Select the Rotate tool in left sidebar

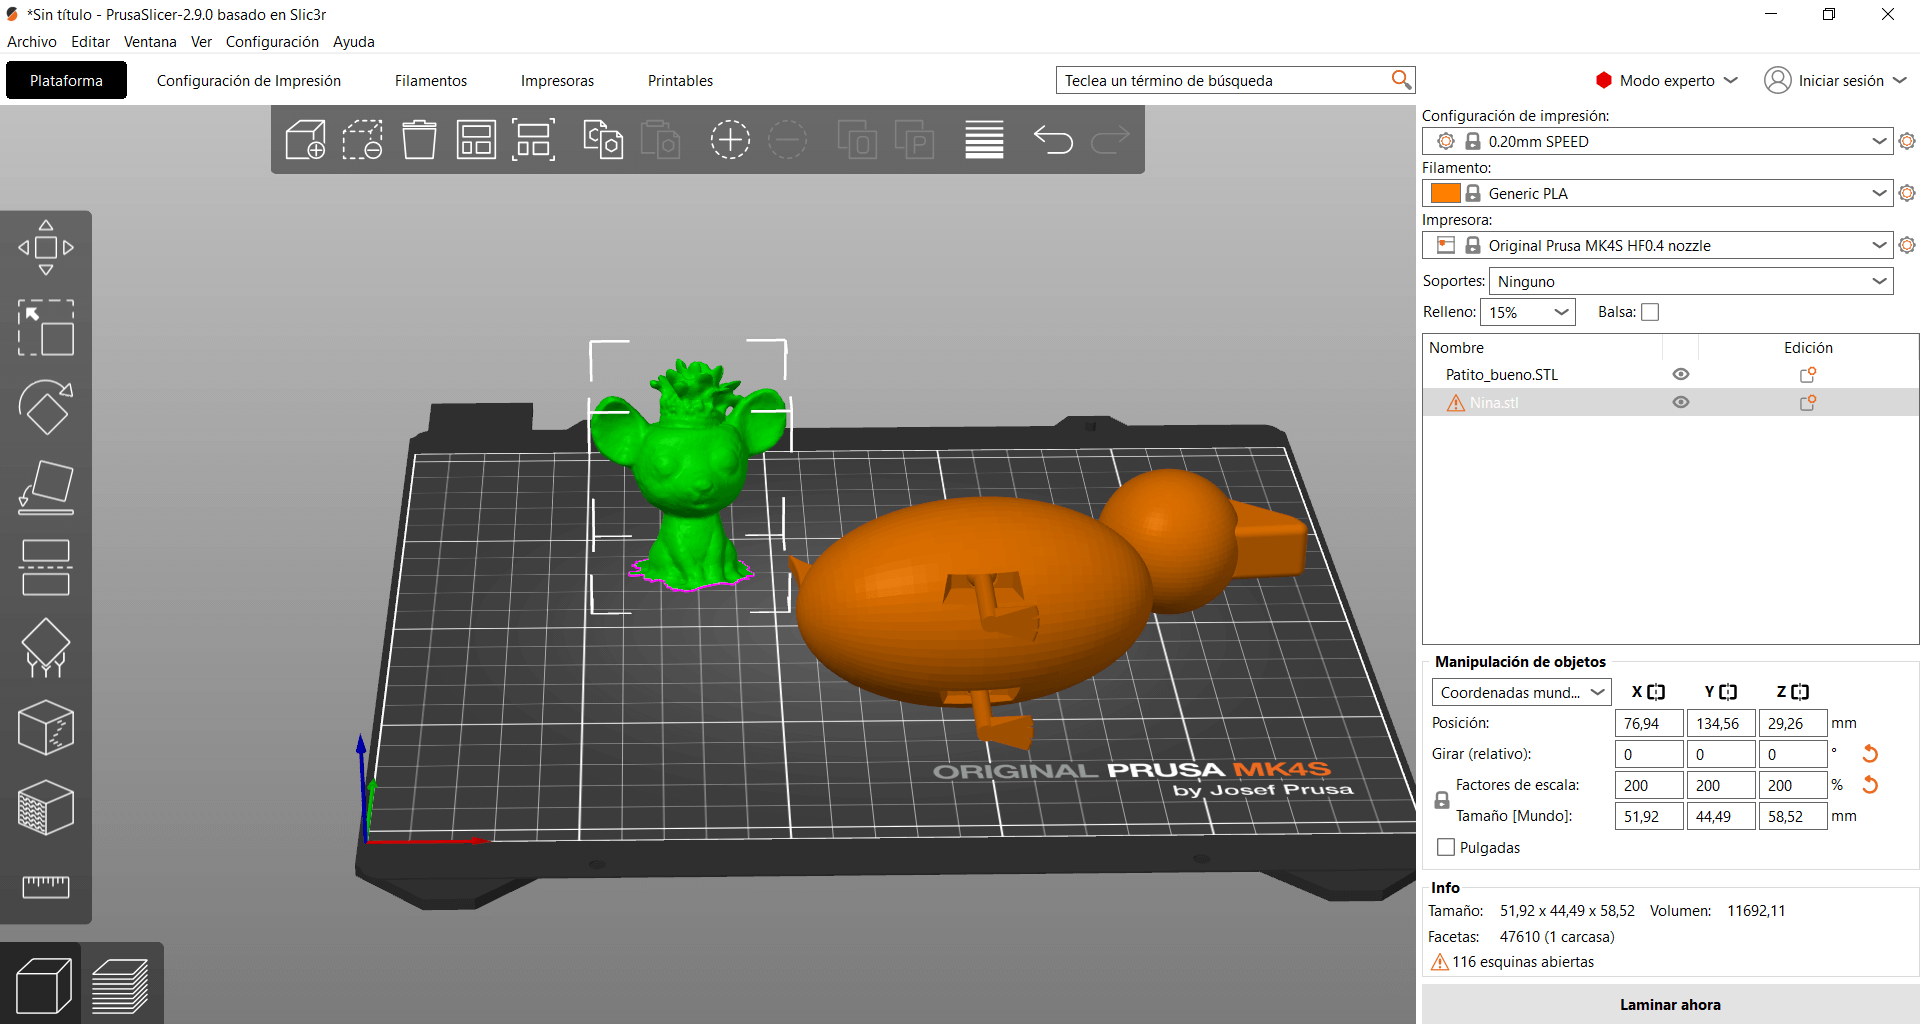point(46,407)
